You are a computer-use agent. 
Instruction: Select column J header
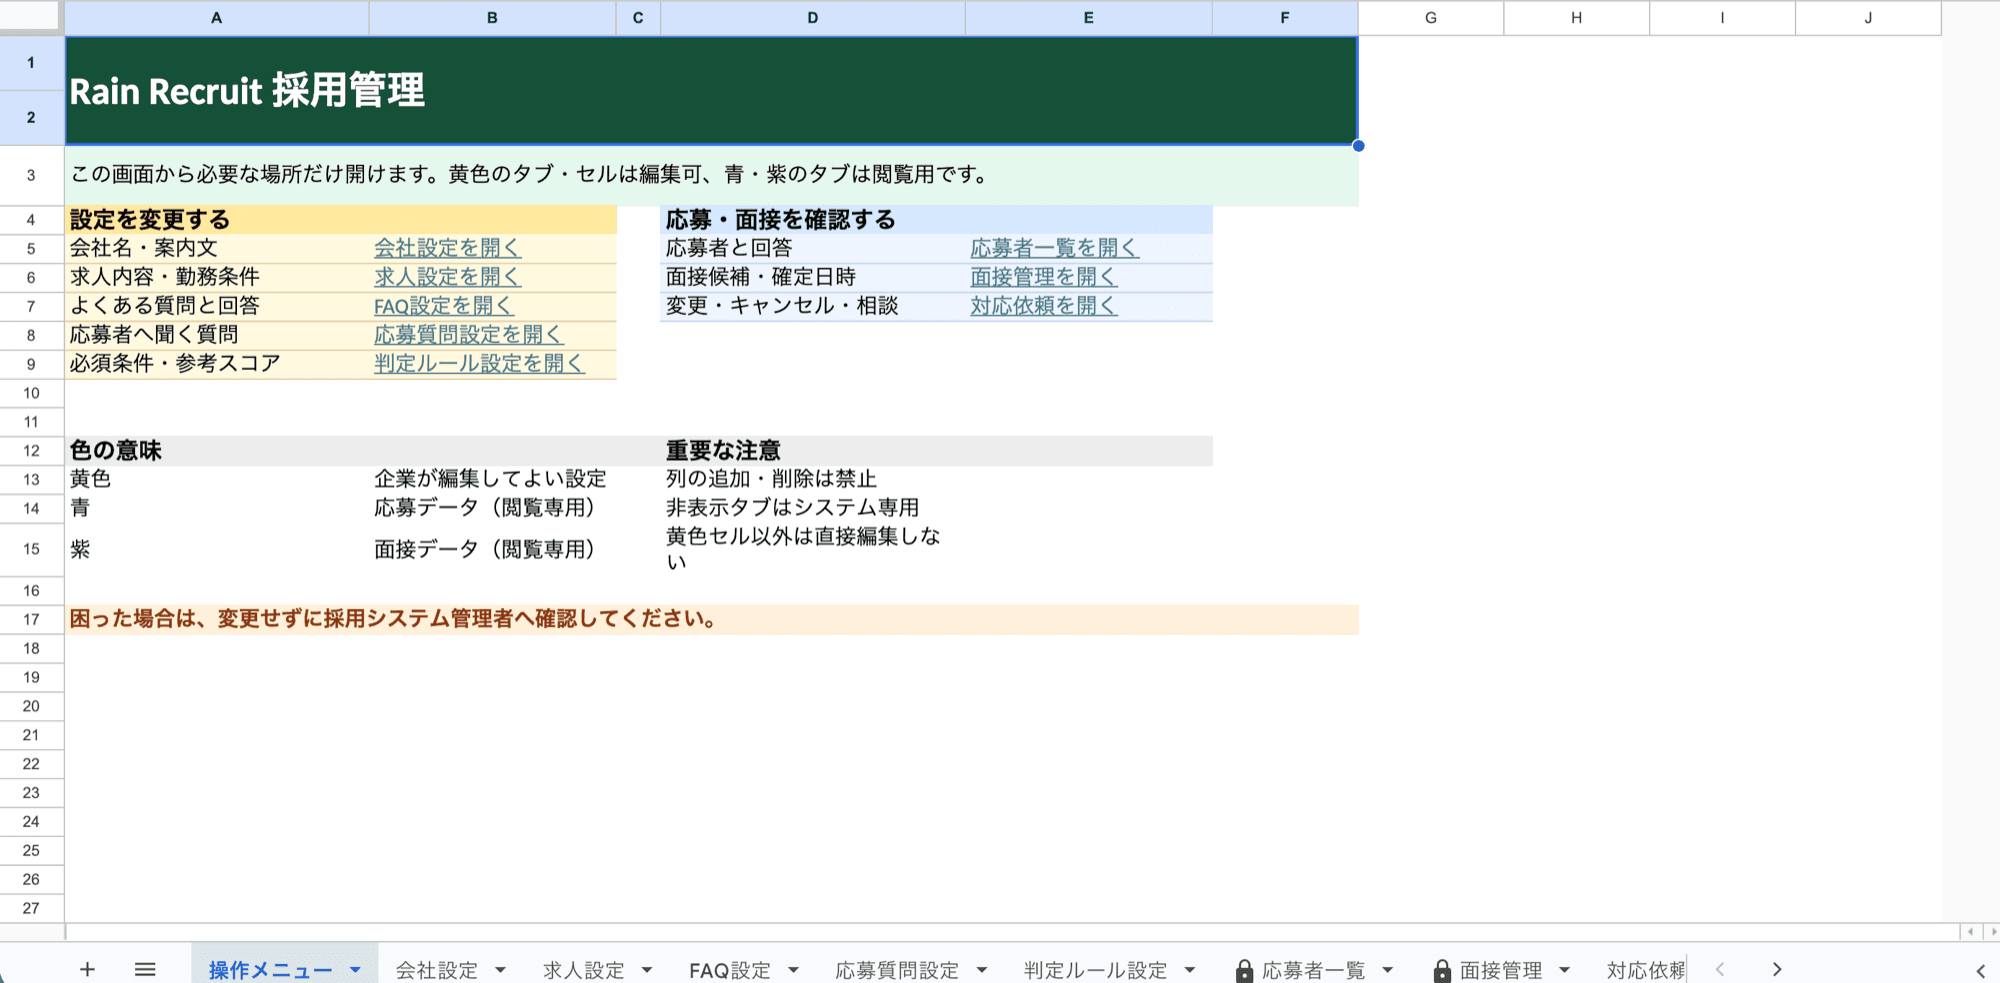coord(1868,18)
